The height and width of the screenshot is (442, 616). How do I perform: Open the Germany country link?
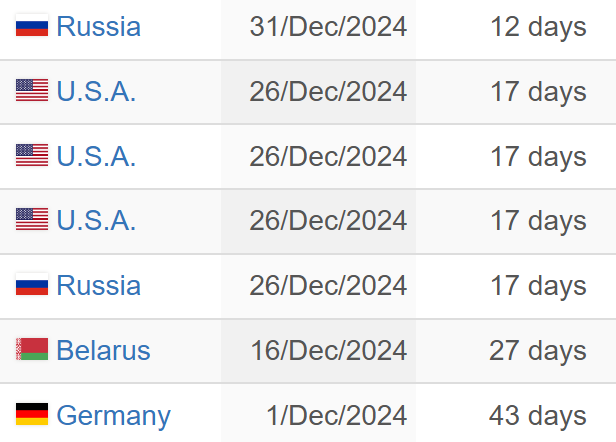pos(113,415)
